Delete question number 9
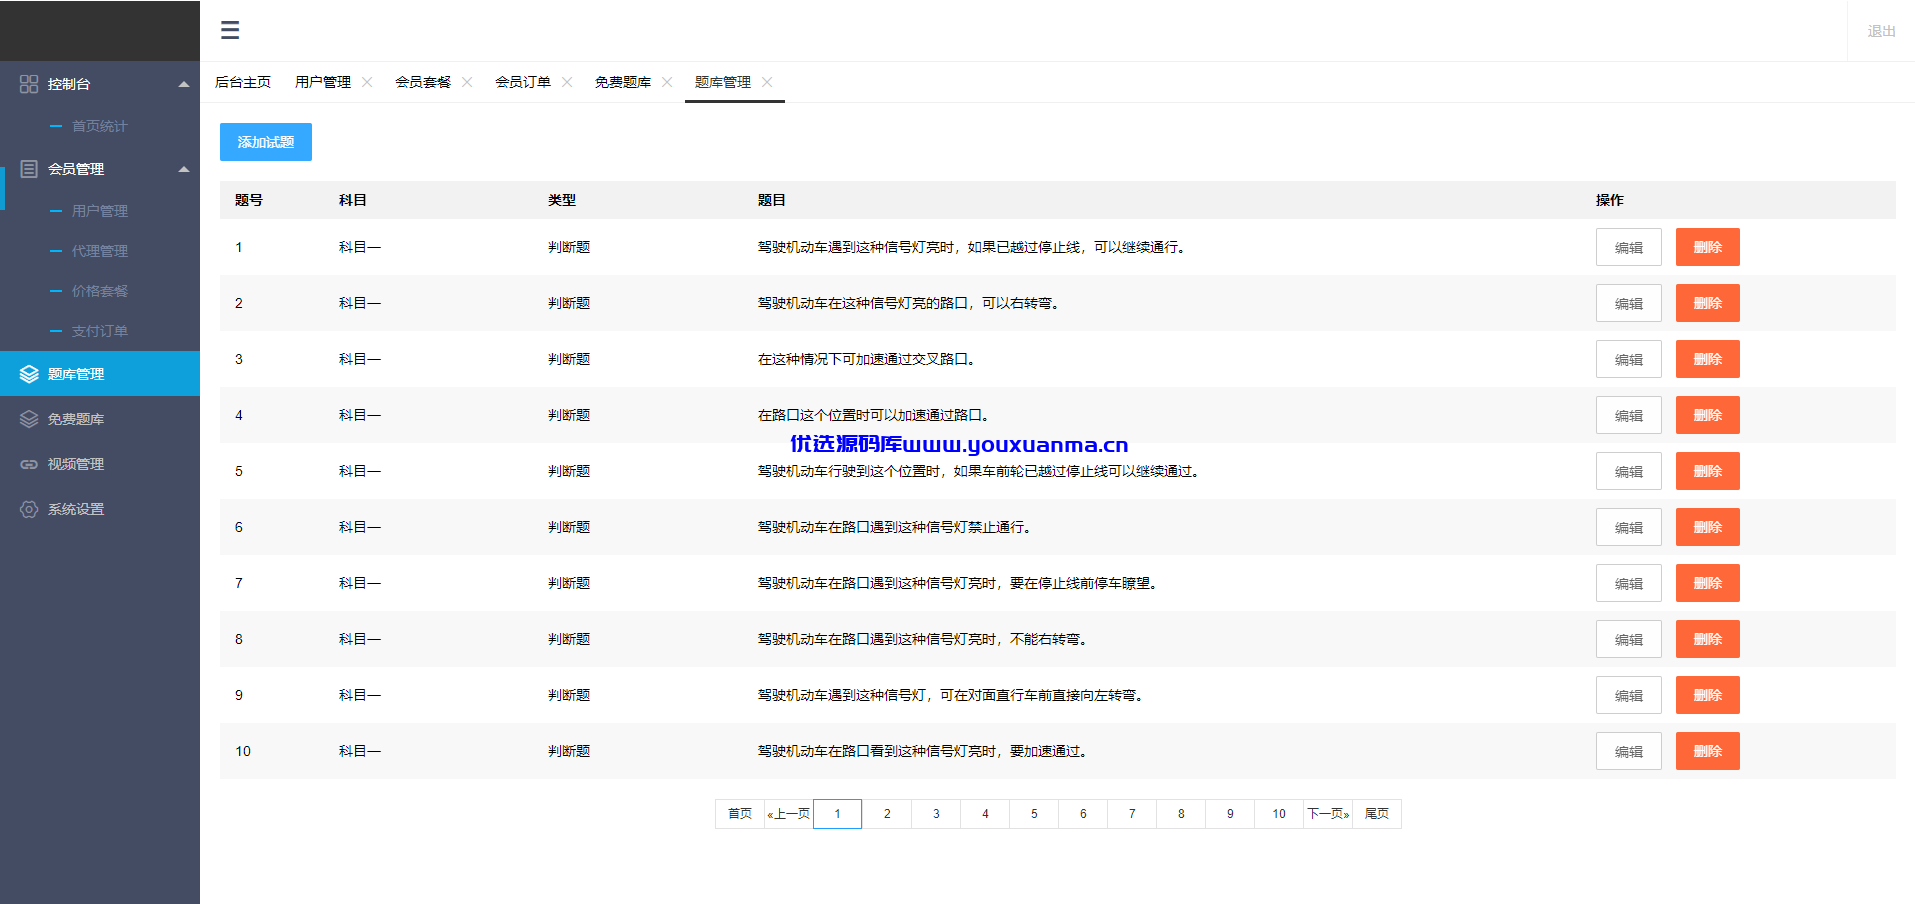 tap(1708, 695)
